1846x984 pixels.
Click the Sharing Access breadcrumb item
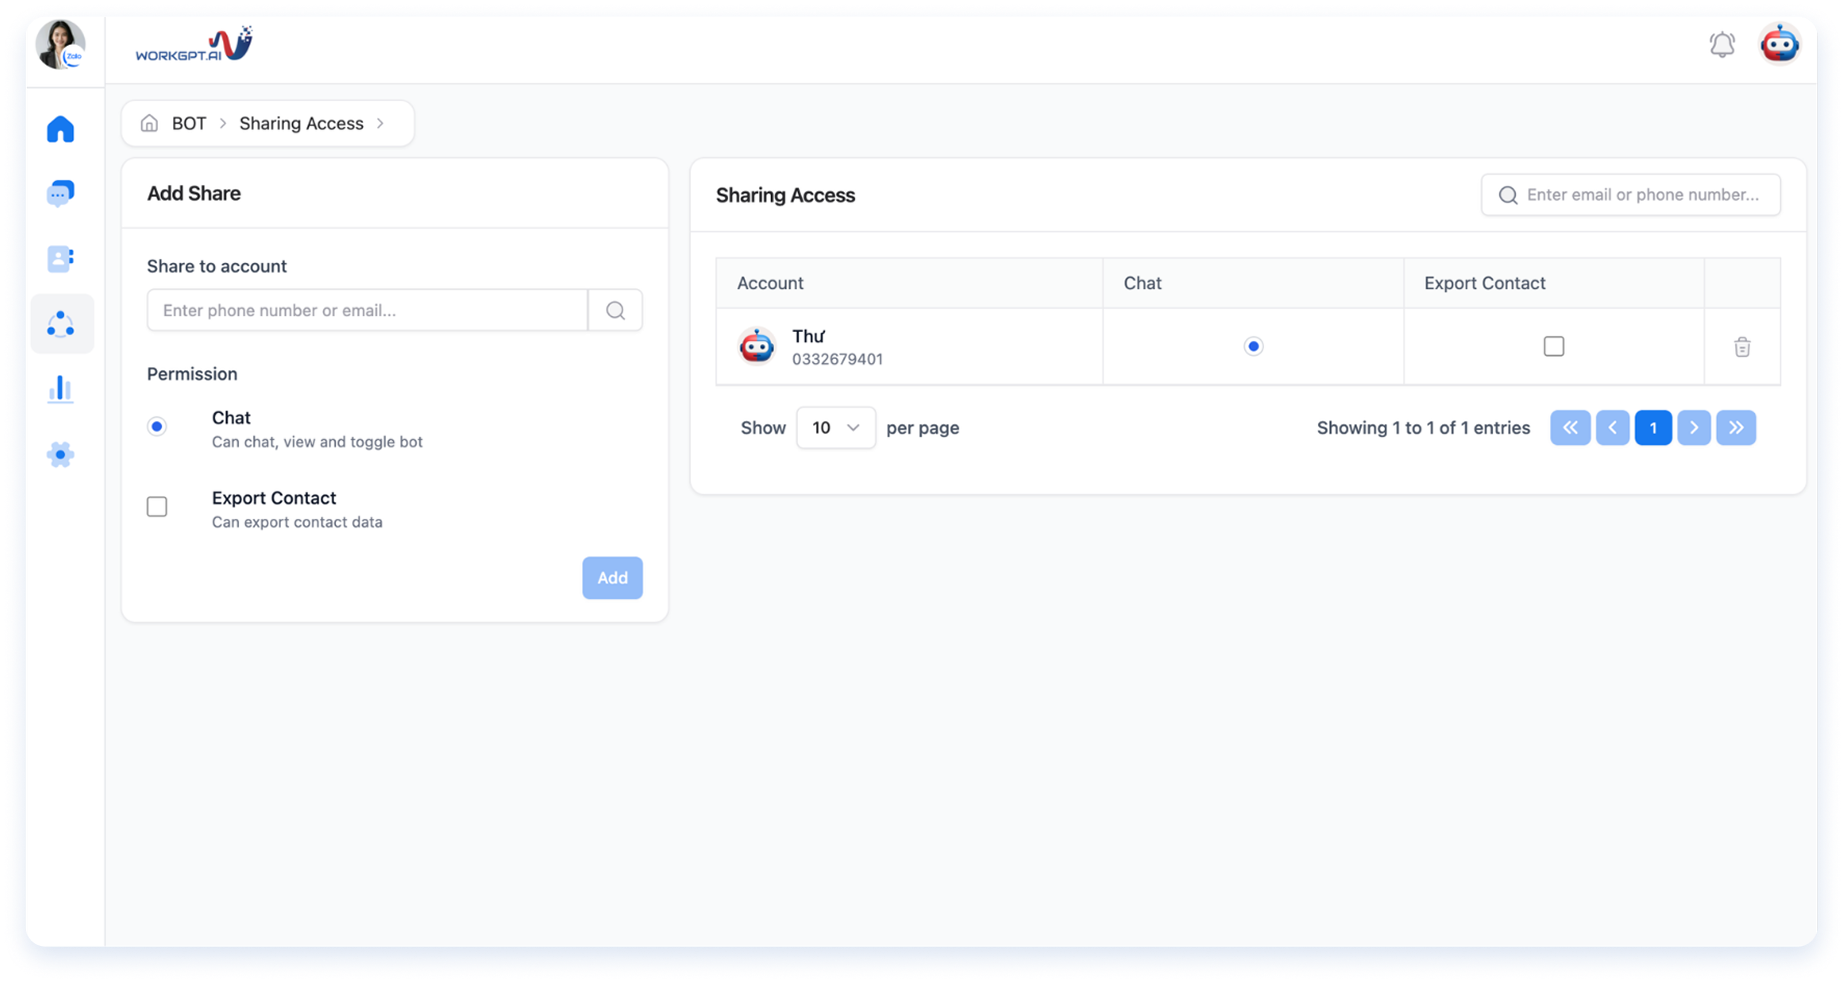301,123
